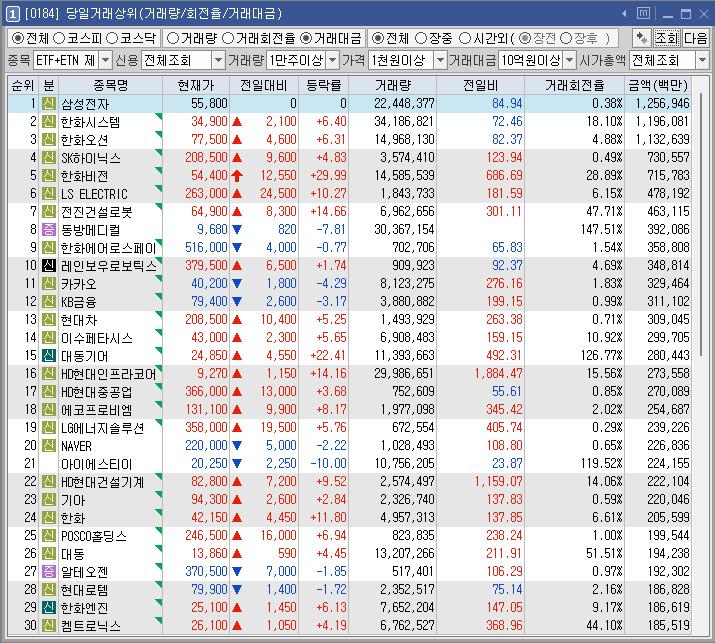
Task: Click the 현재가 column header
Action: [196, 85]
